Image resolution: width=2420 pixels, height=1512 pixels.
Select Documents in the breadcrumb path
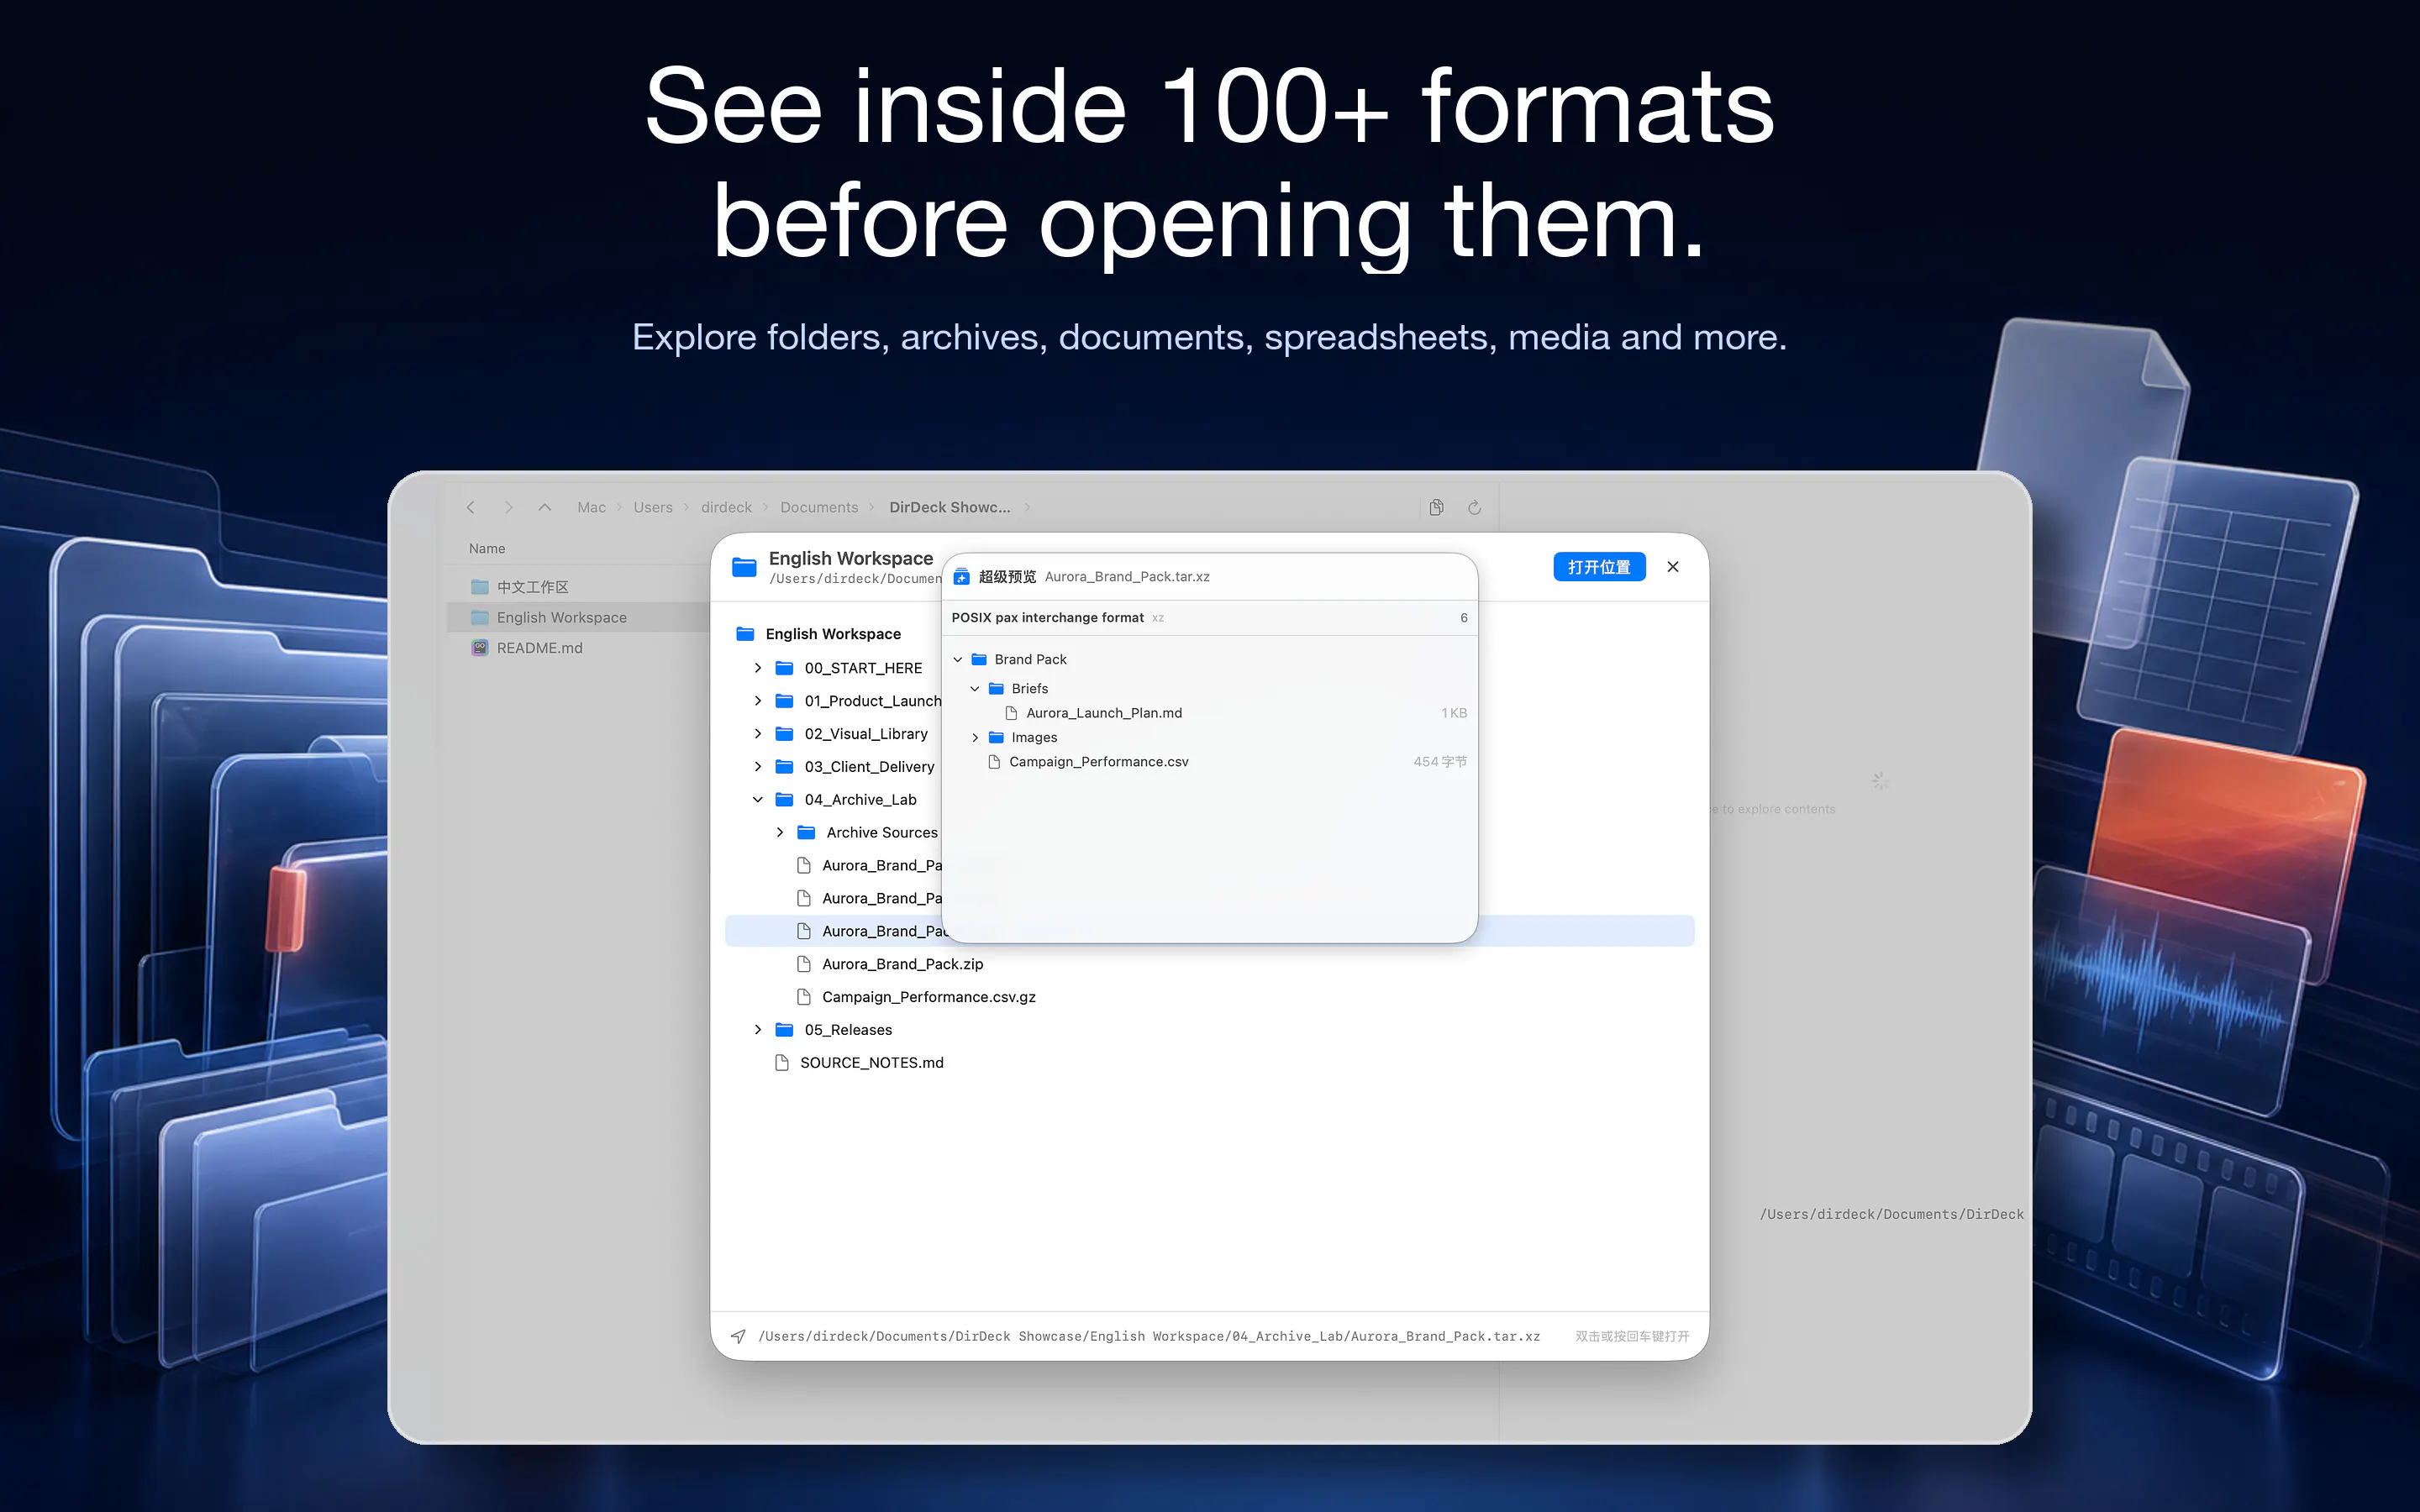coord(819,507)
